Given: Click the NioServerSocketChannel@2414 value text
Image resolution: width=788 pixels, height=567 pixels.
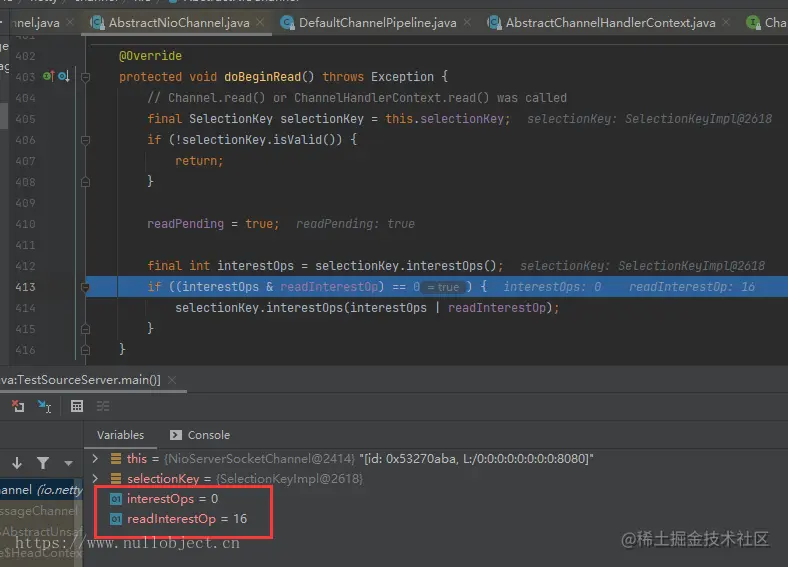Looking at the screenshot, I should [x=259, y=458].
